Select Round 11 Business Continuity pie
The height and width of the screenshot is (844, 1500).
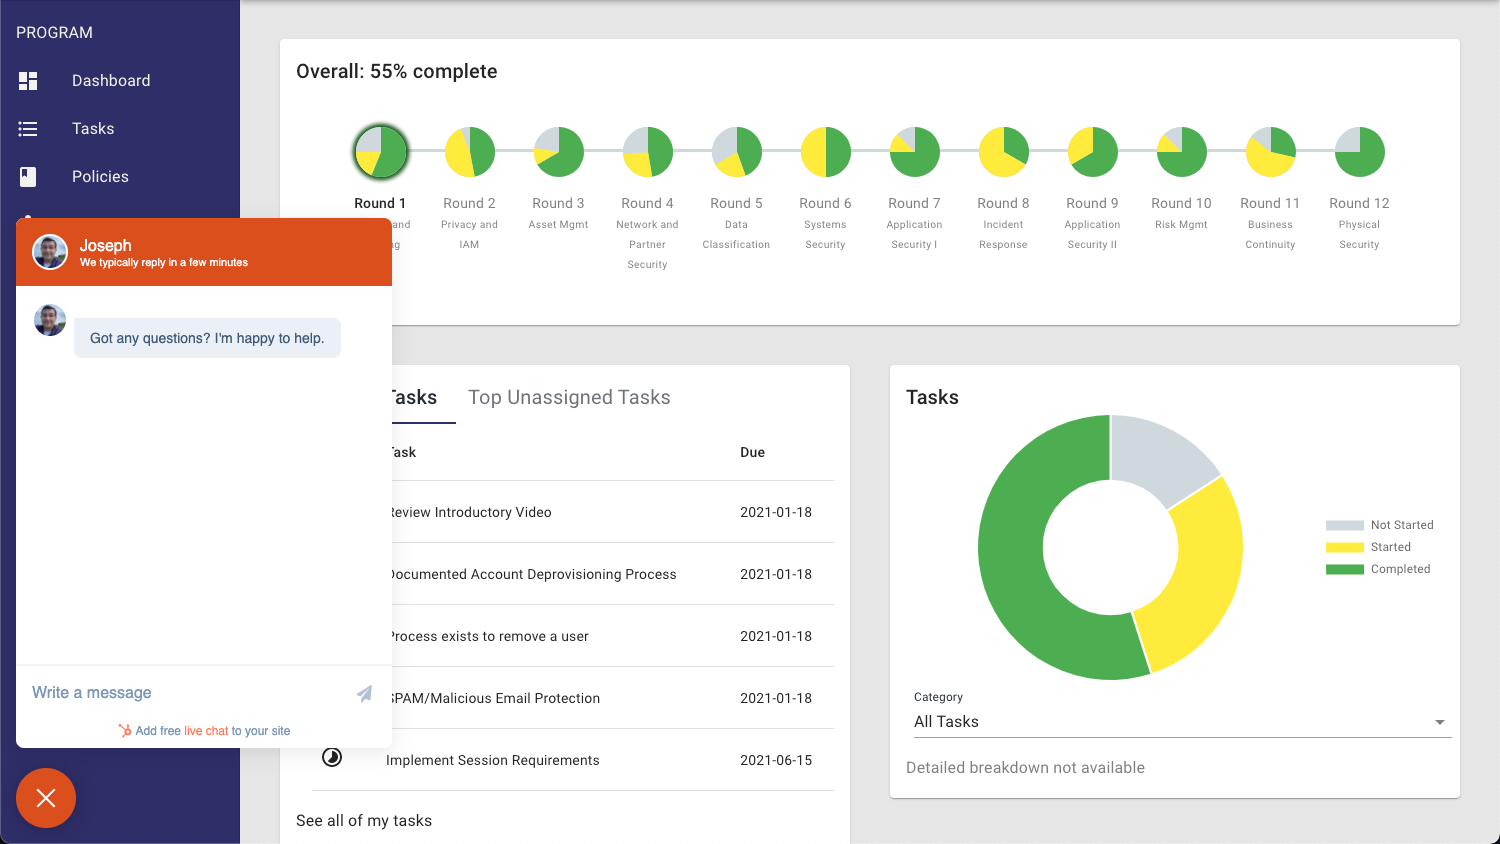1271,152
